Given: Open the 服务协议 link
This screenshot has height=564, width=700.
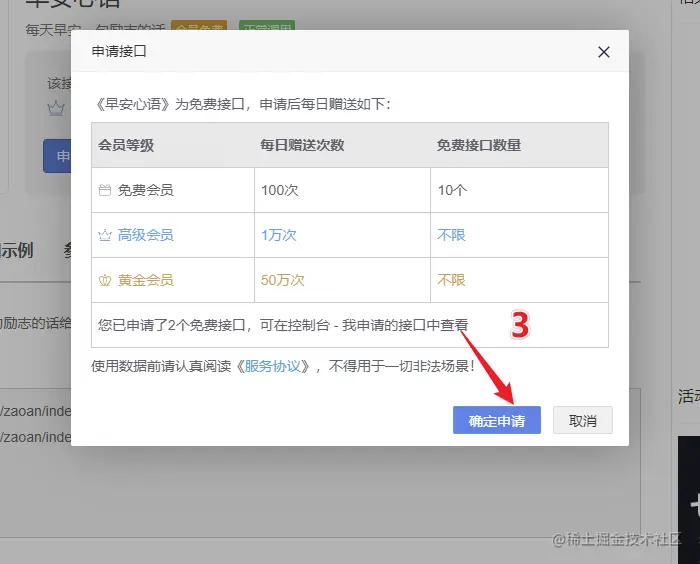Looking at the screenshot, I should pyautogui.click(x=273, y=367).
